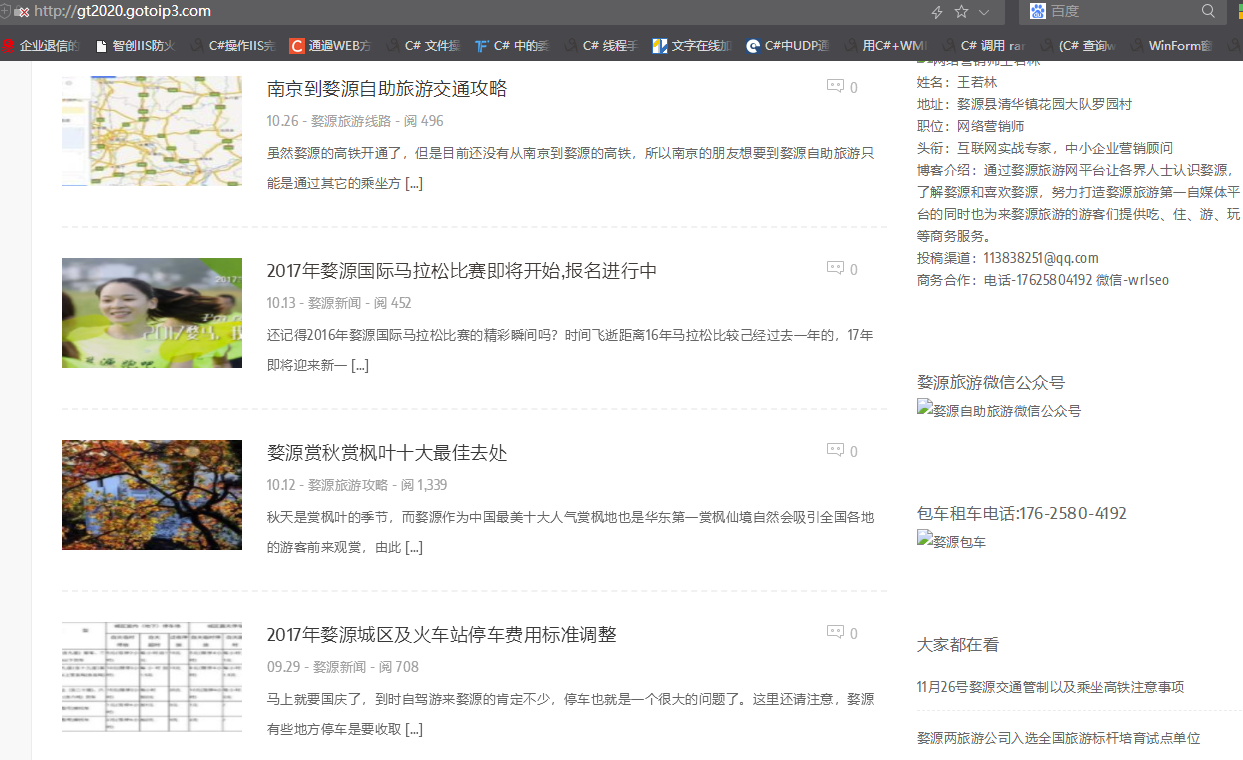The image size is (1243, 760).
Task: Click the comment bubble on 婺源赏秋赏枫叶十大最佳去处
Action: 834,450
